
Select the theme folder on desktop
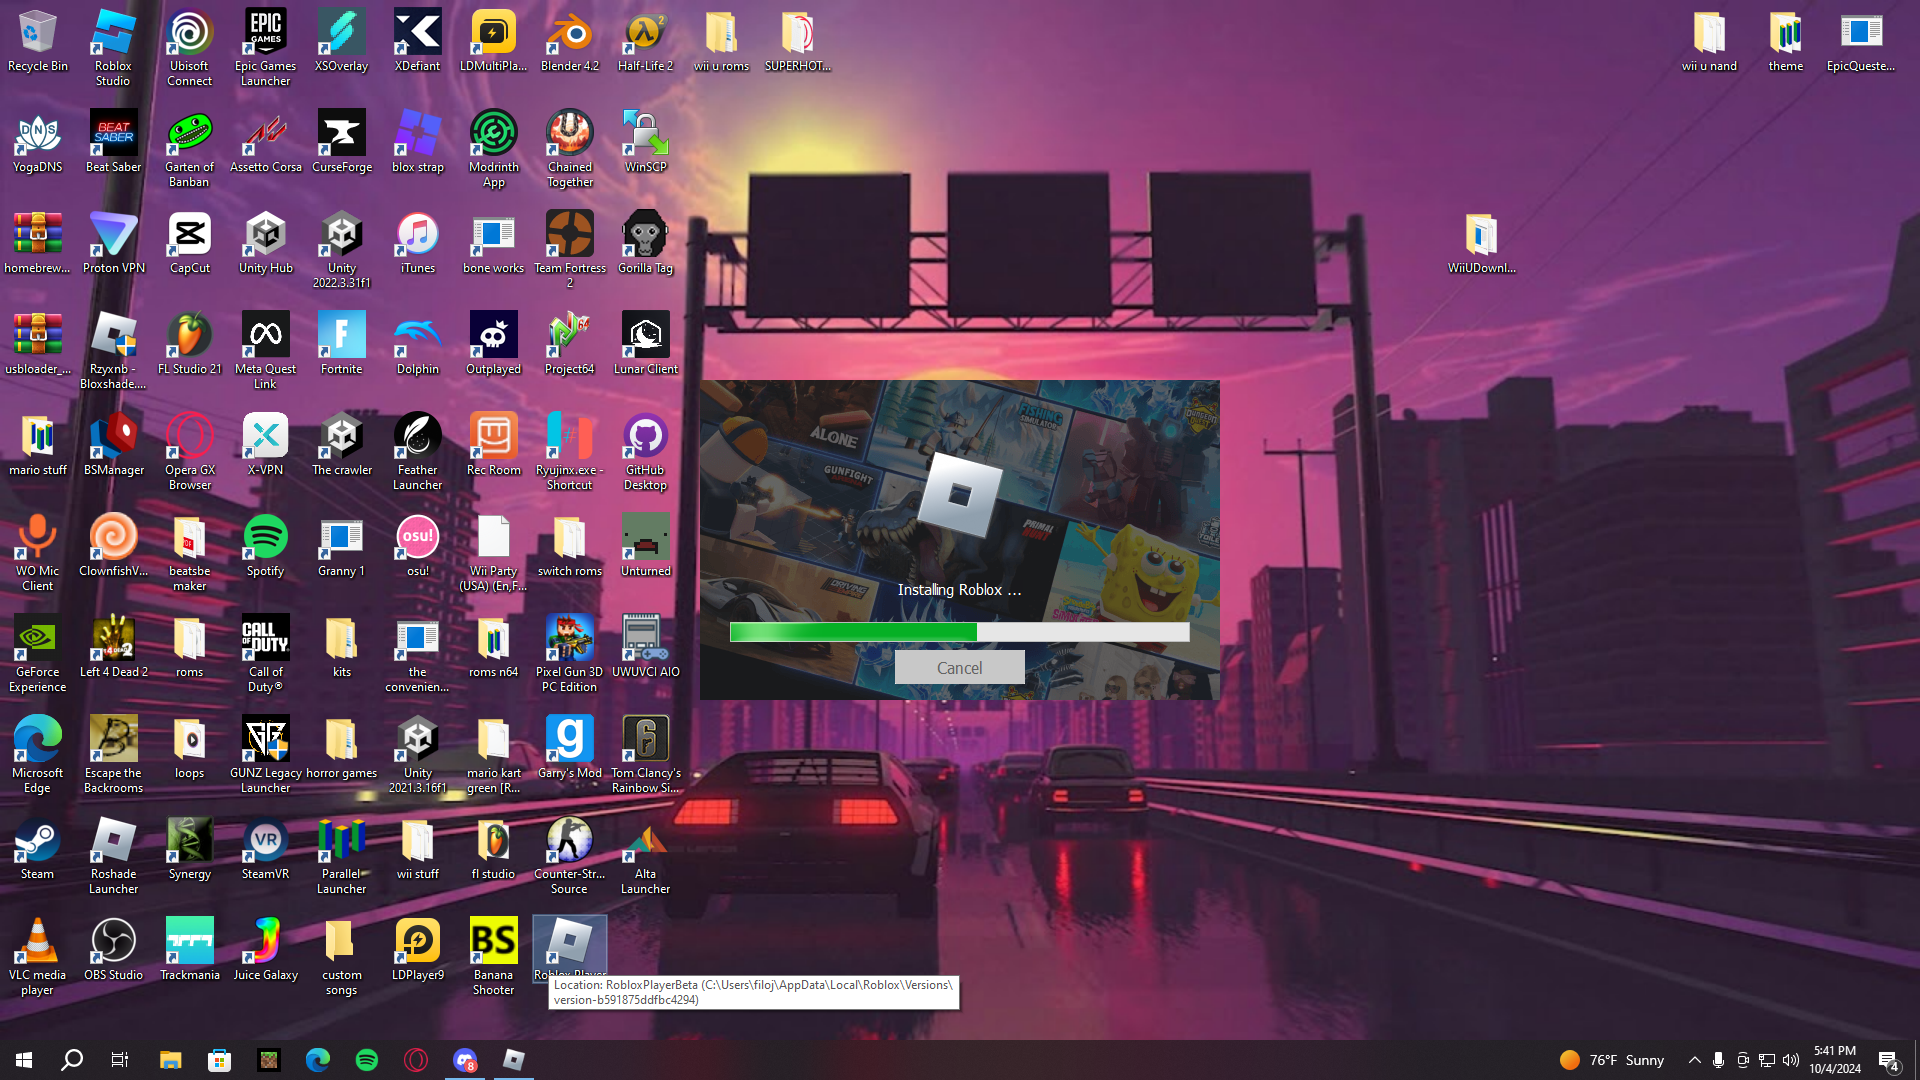1785,42
